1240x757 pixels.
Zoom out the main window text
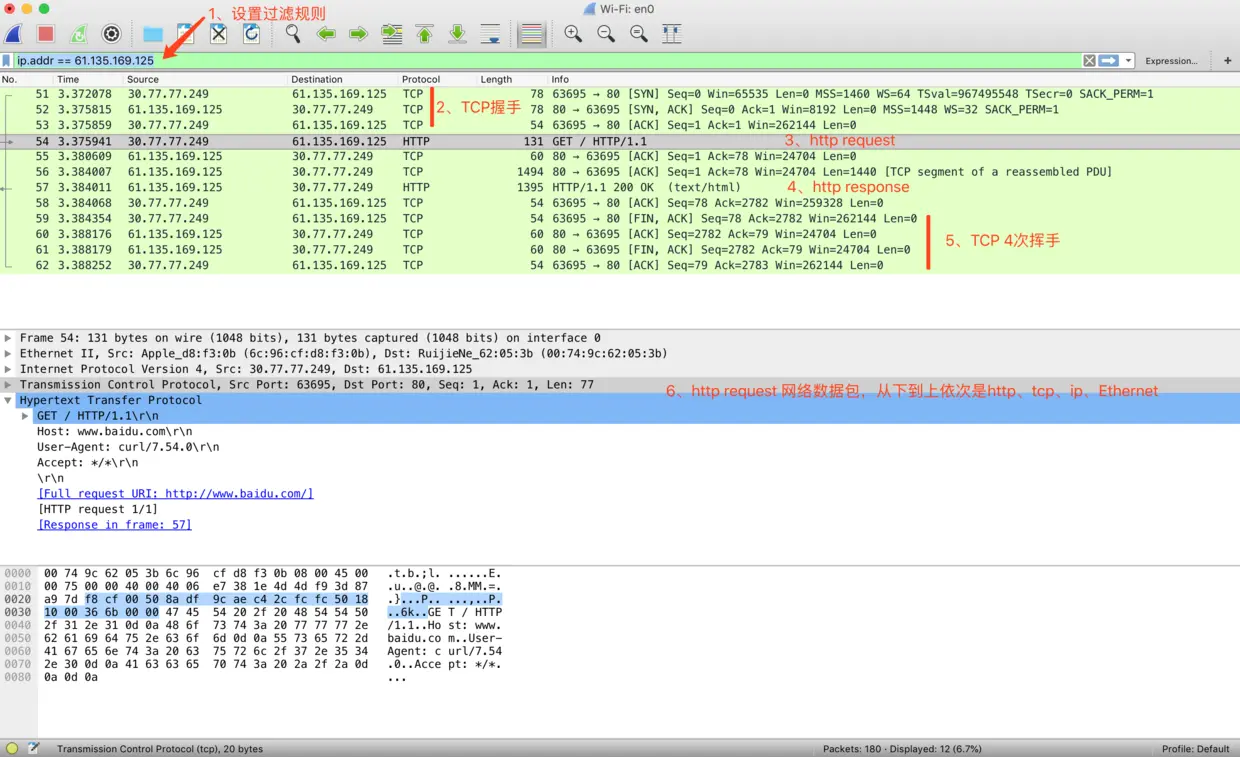click(x=606, y=34)
